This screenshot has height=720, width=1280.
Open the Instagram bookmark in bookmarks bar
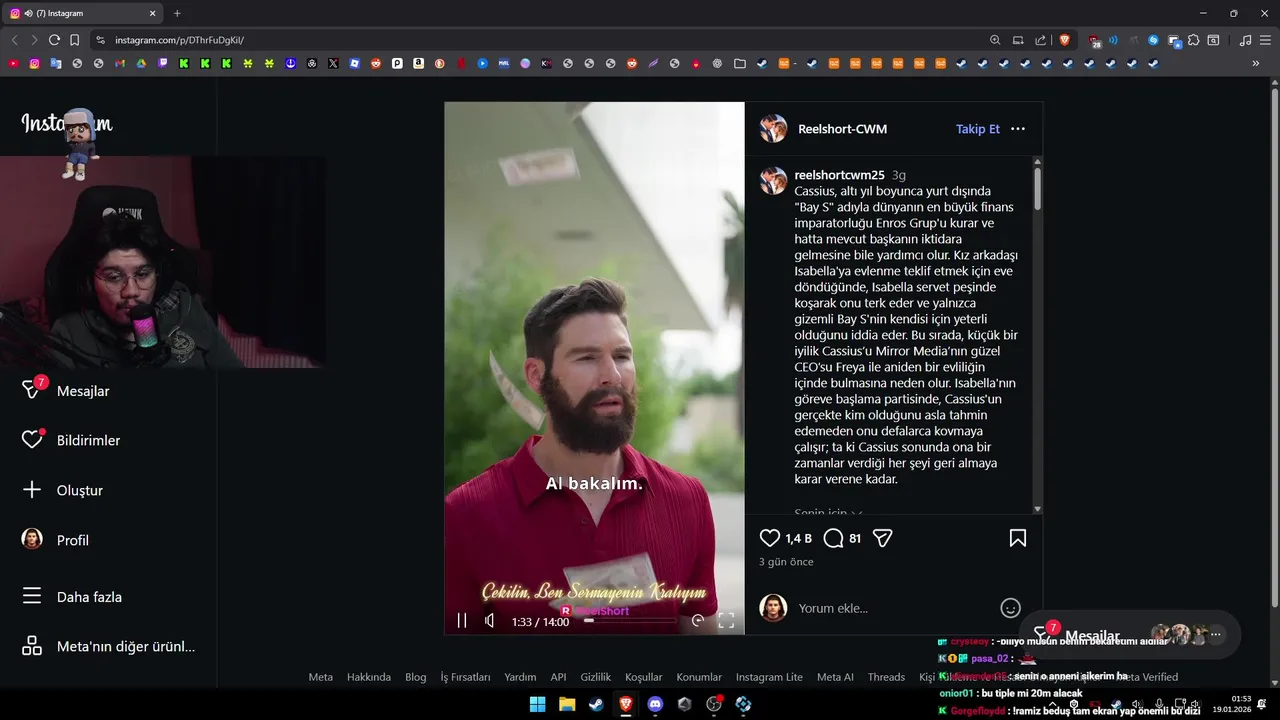click(35, 63)
